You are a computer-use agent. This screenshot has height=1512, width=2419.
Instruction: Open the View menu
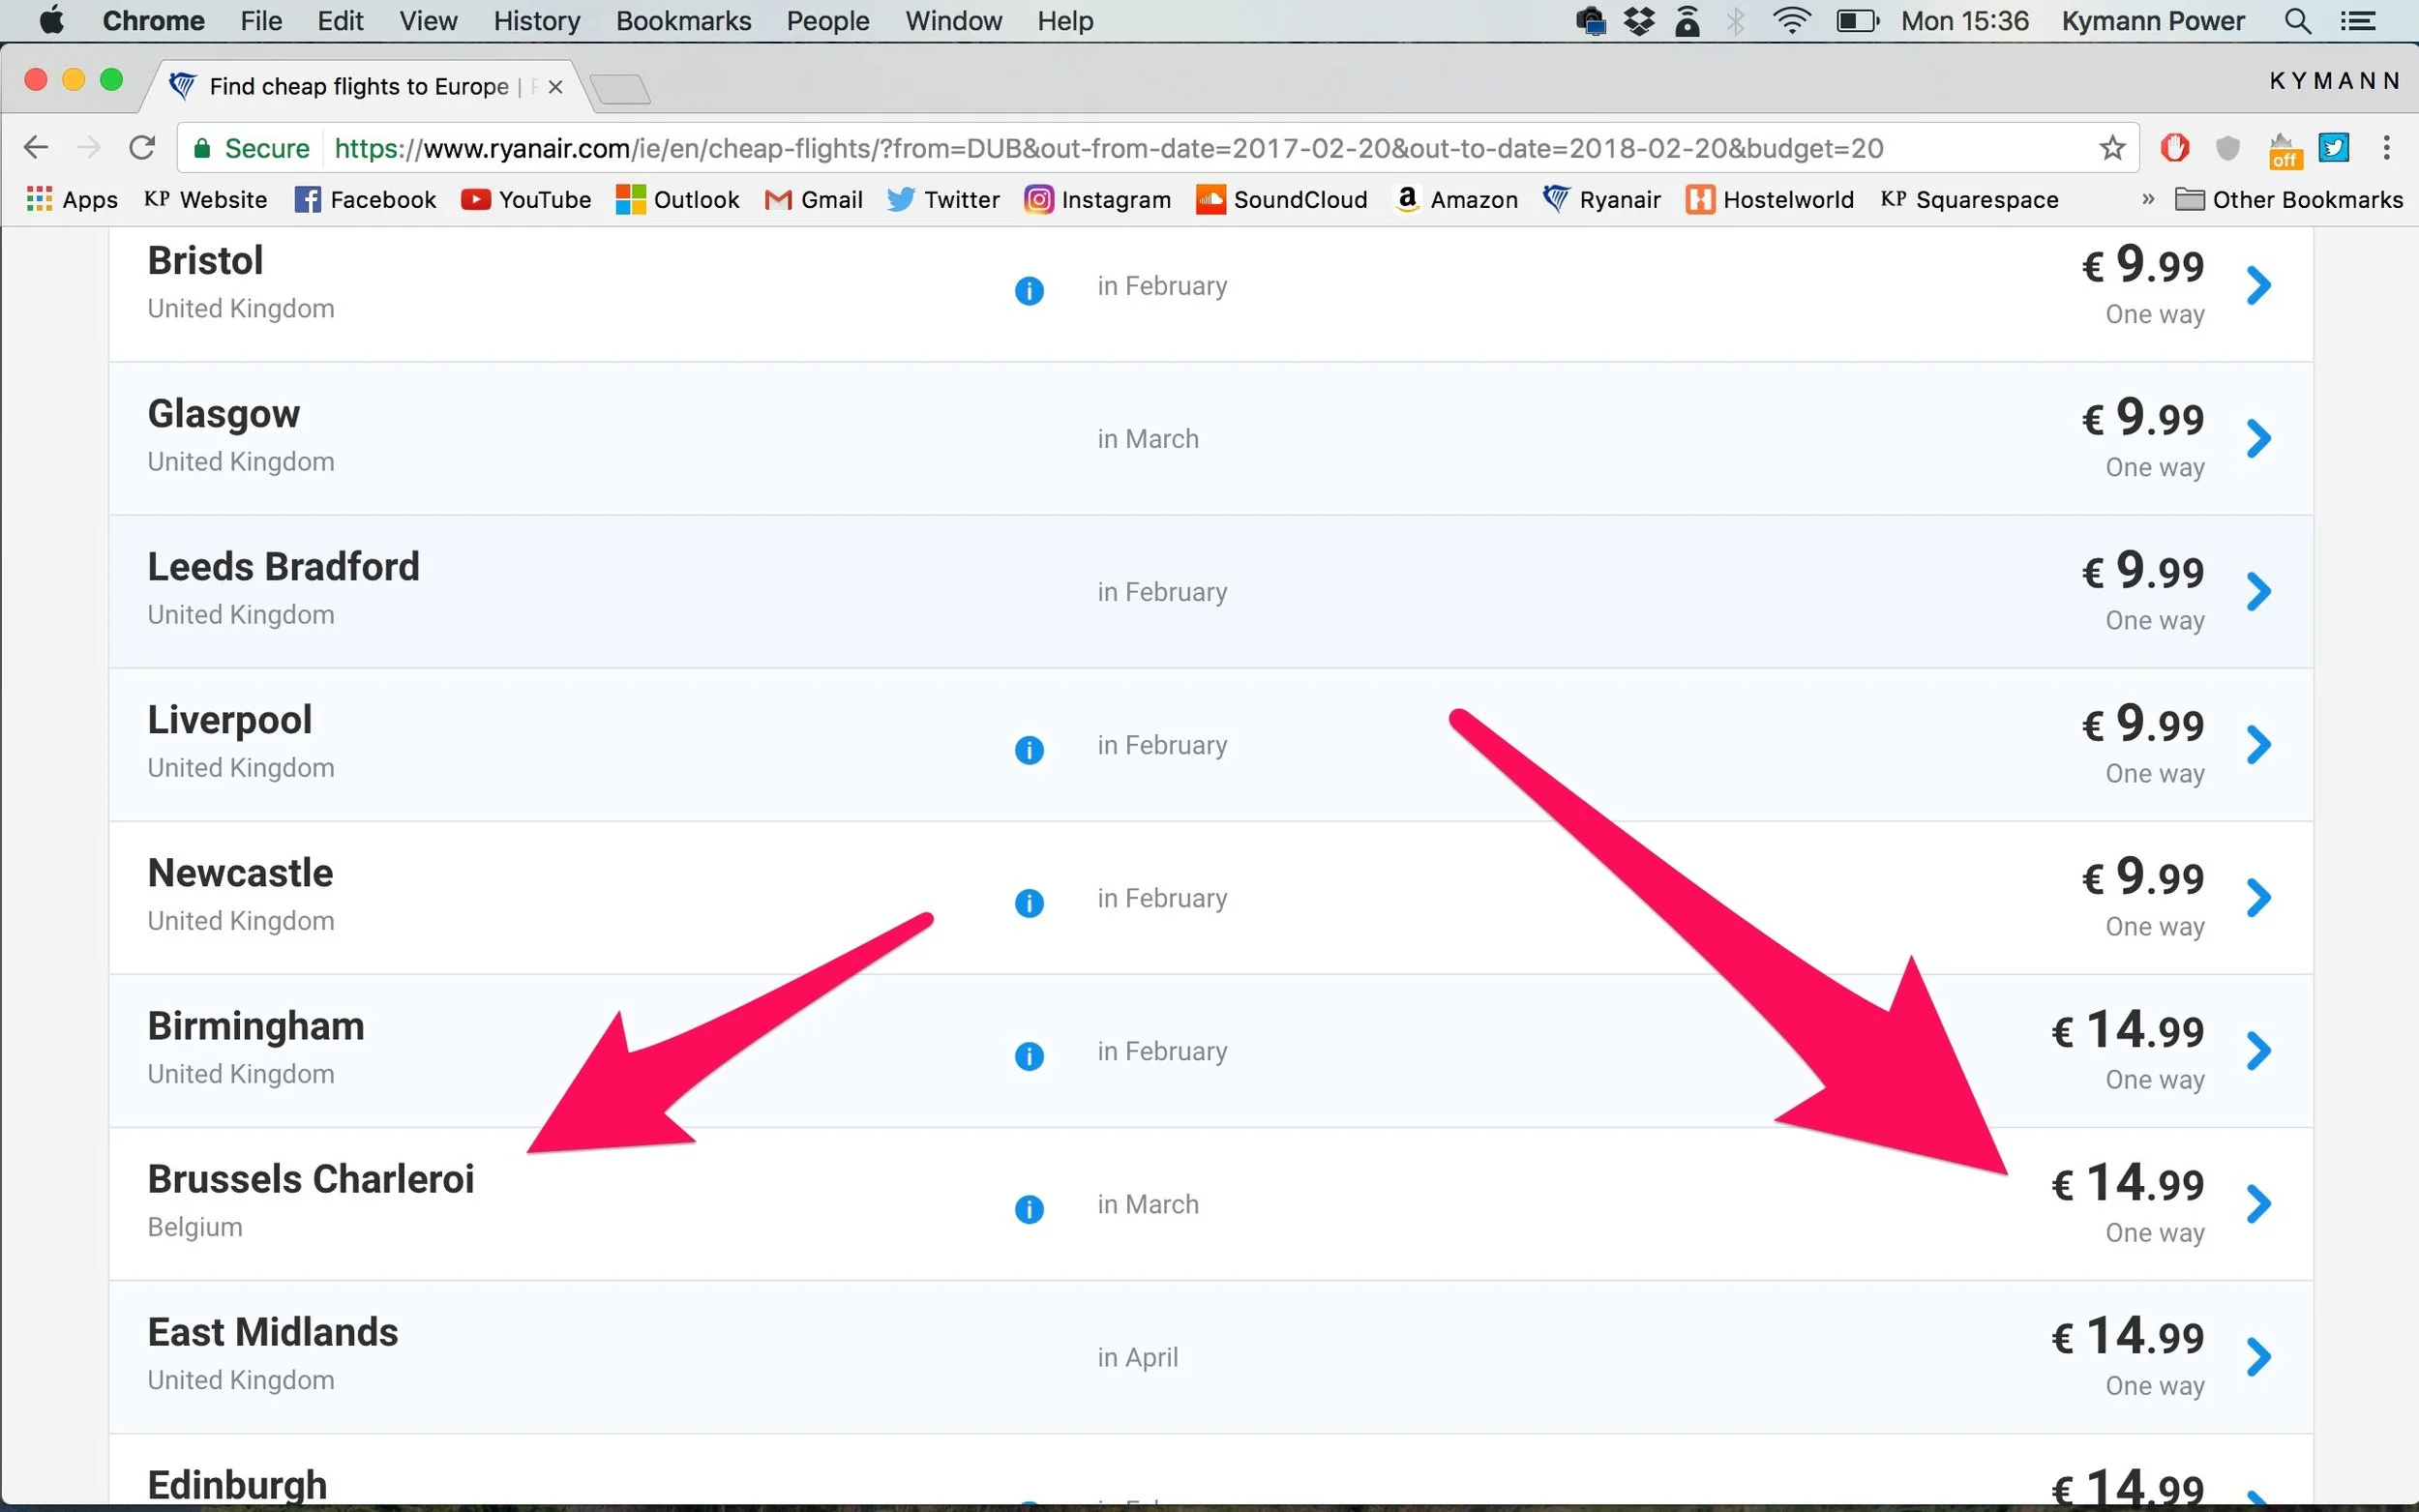(428, 21)
